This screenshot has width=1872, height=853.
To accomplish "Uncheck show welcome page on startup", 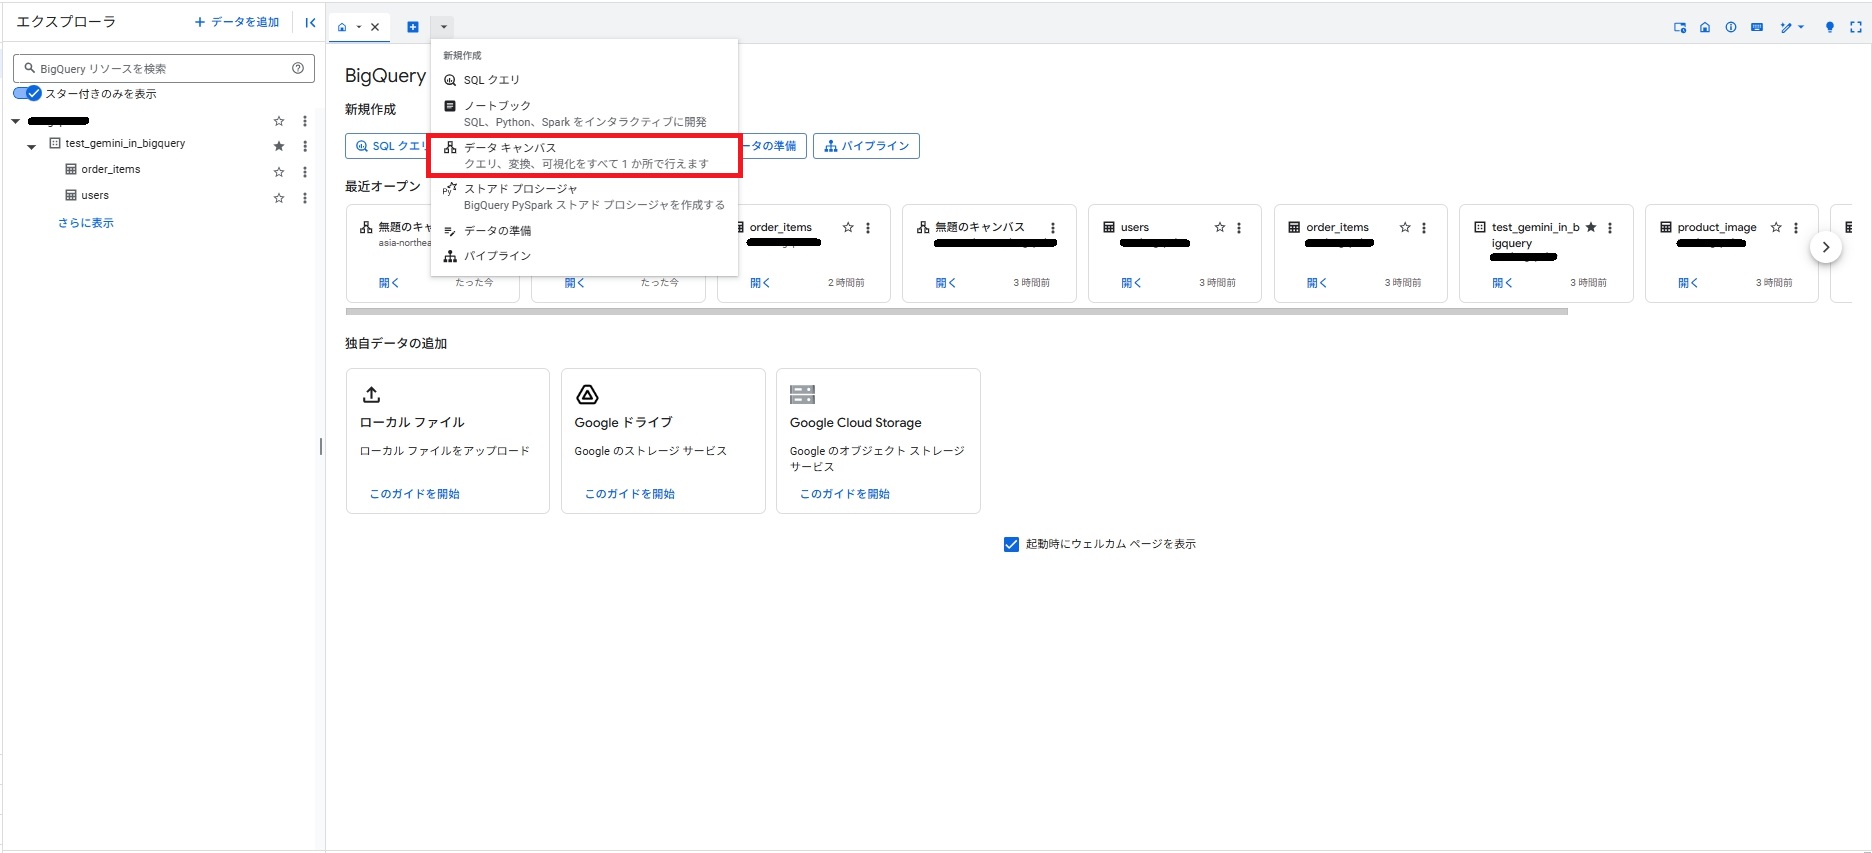I will tap(1011, 544).
